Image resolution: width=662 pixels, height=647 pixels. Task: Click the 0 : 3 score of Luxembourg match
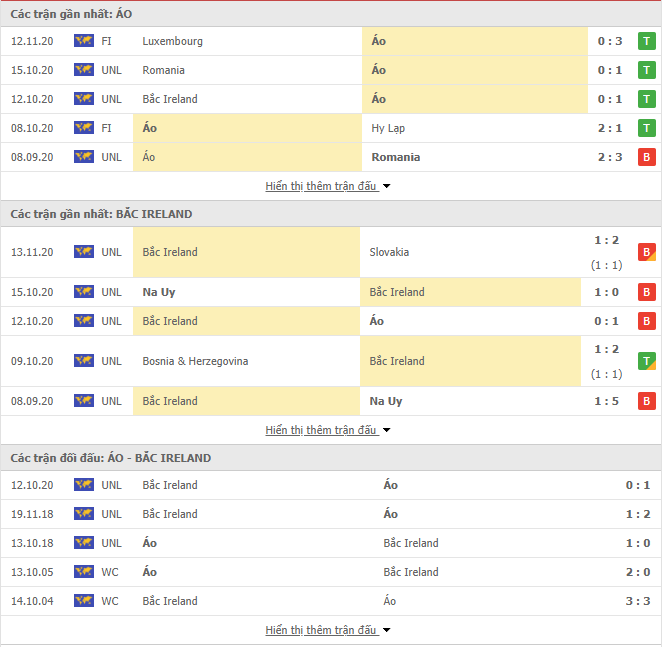tap(610, 41)
